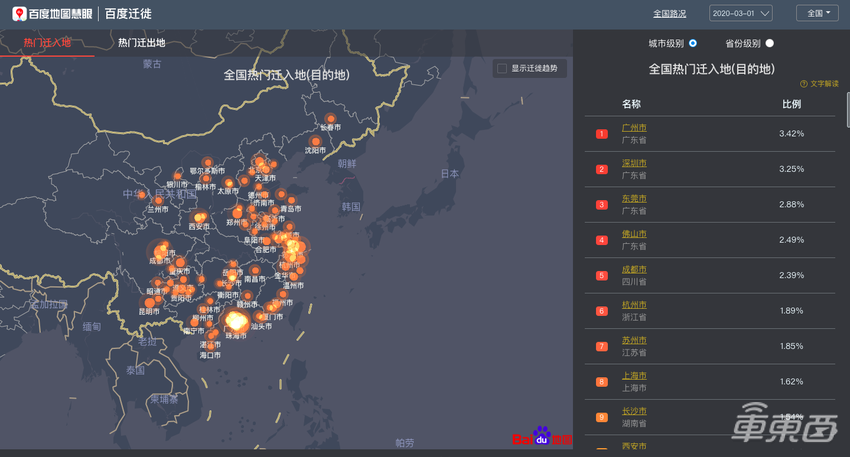Switch to the 热门迁入地 tab

[x=47, y=43]
